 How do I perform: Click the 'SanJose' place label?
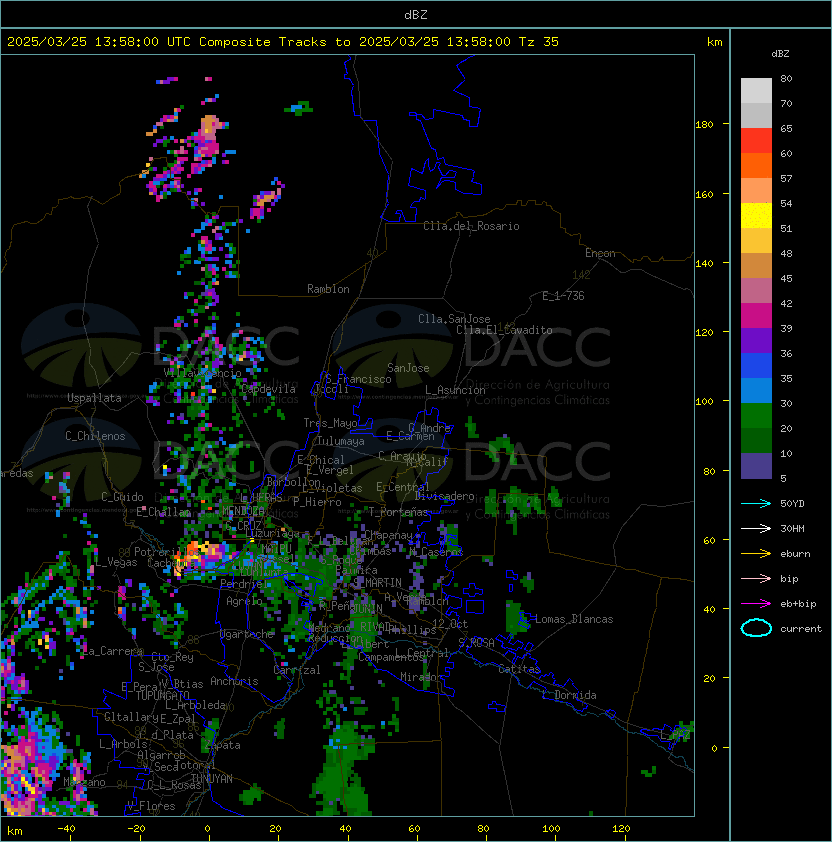coord(408,368)
